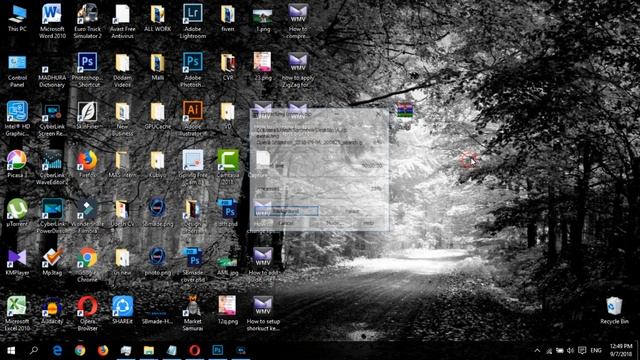Select the Microsoft Word 2010 desktop shortcut
This screenshot has width=640, height=360.
point(52,21)
